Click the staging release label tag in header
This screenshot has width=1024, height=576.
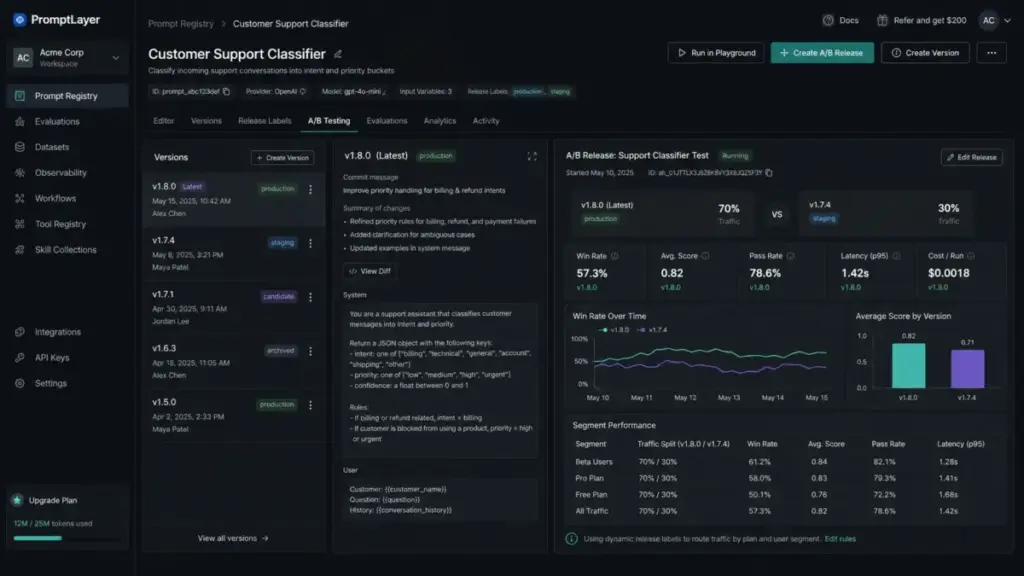coord(560,91)
